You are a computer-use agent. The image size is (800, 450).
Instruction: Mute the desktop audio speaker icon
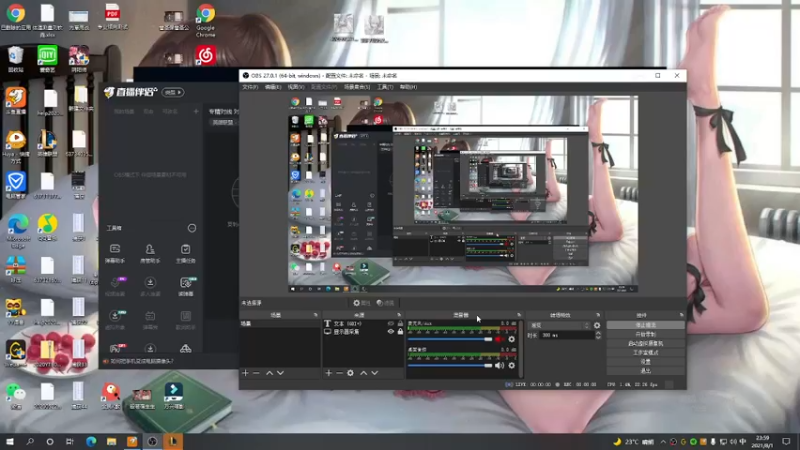(x=499, y=365)
